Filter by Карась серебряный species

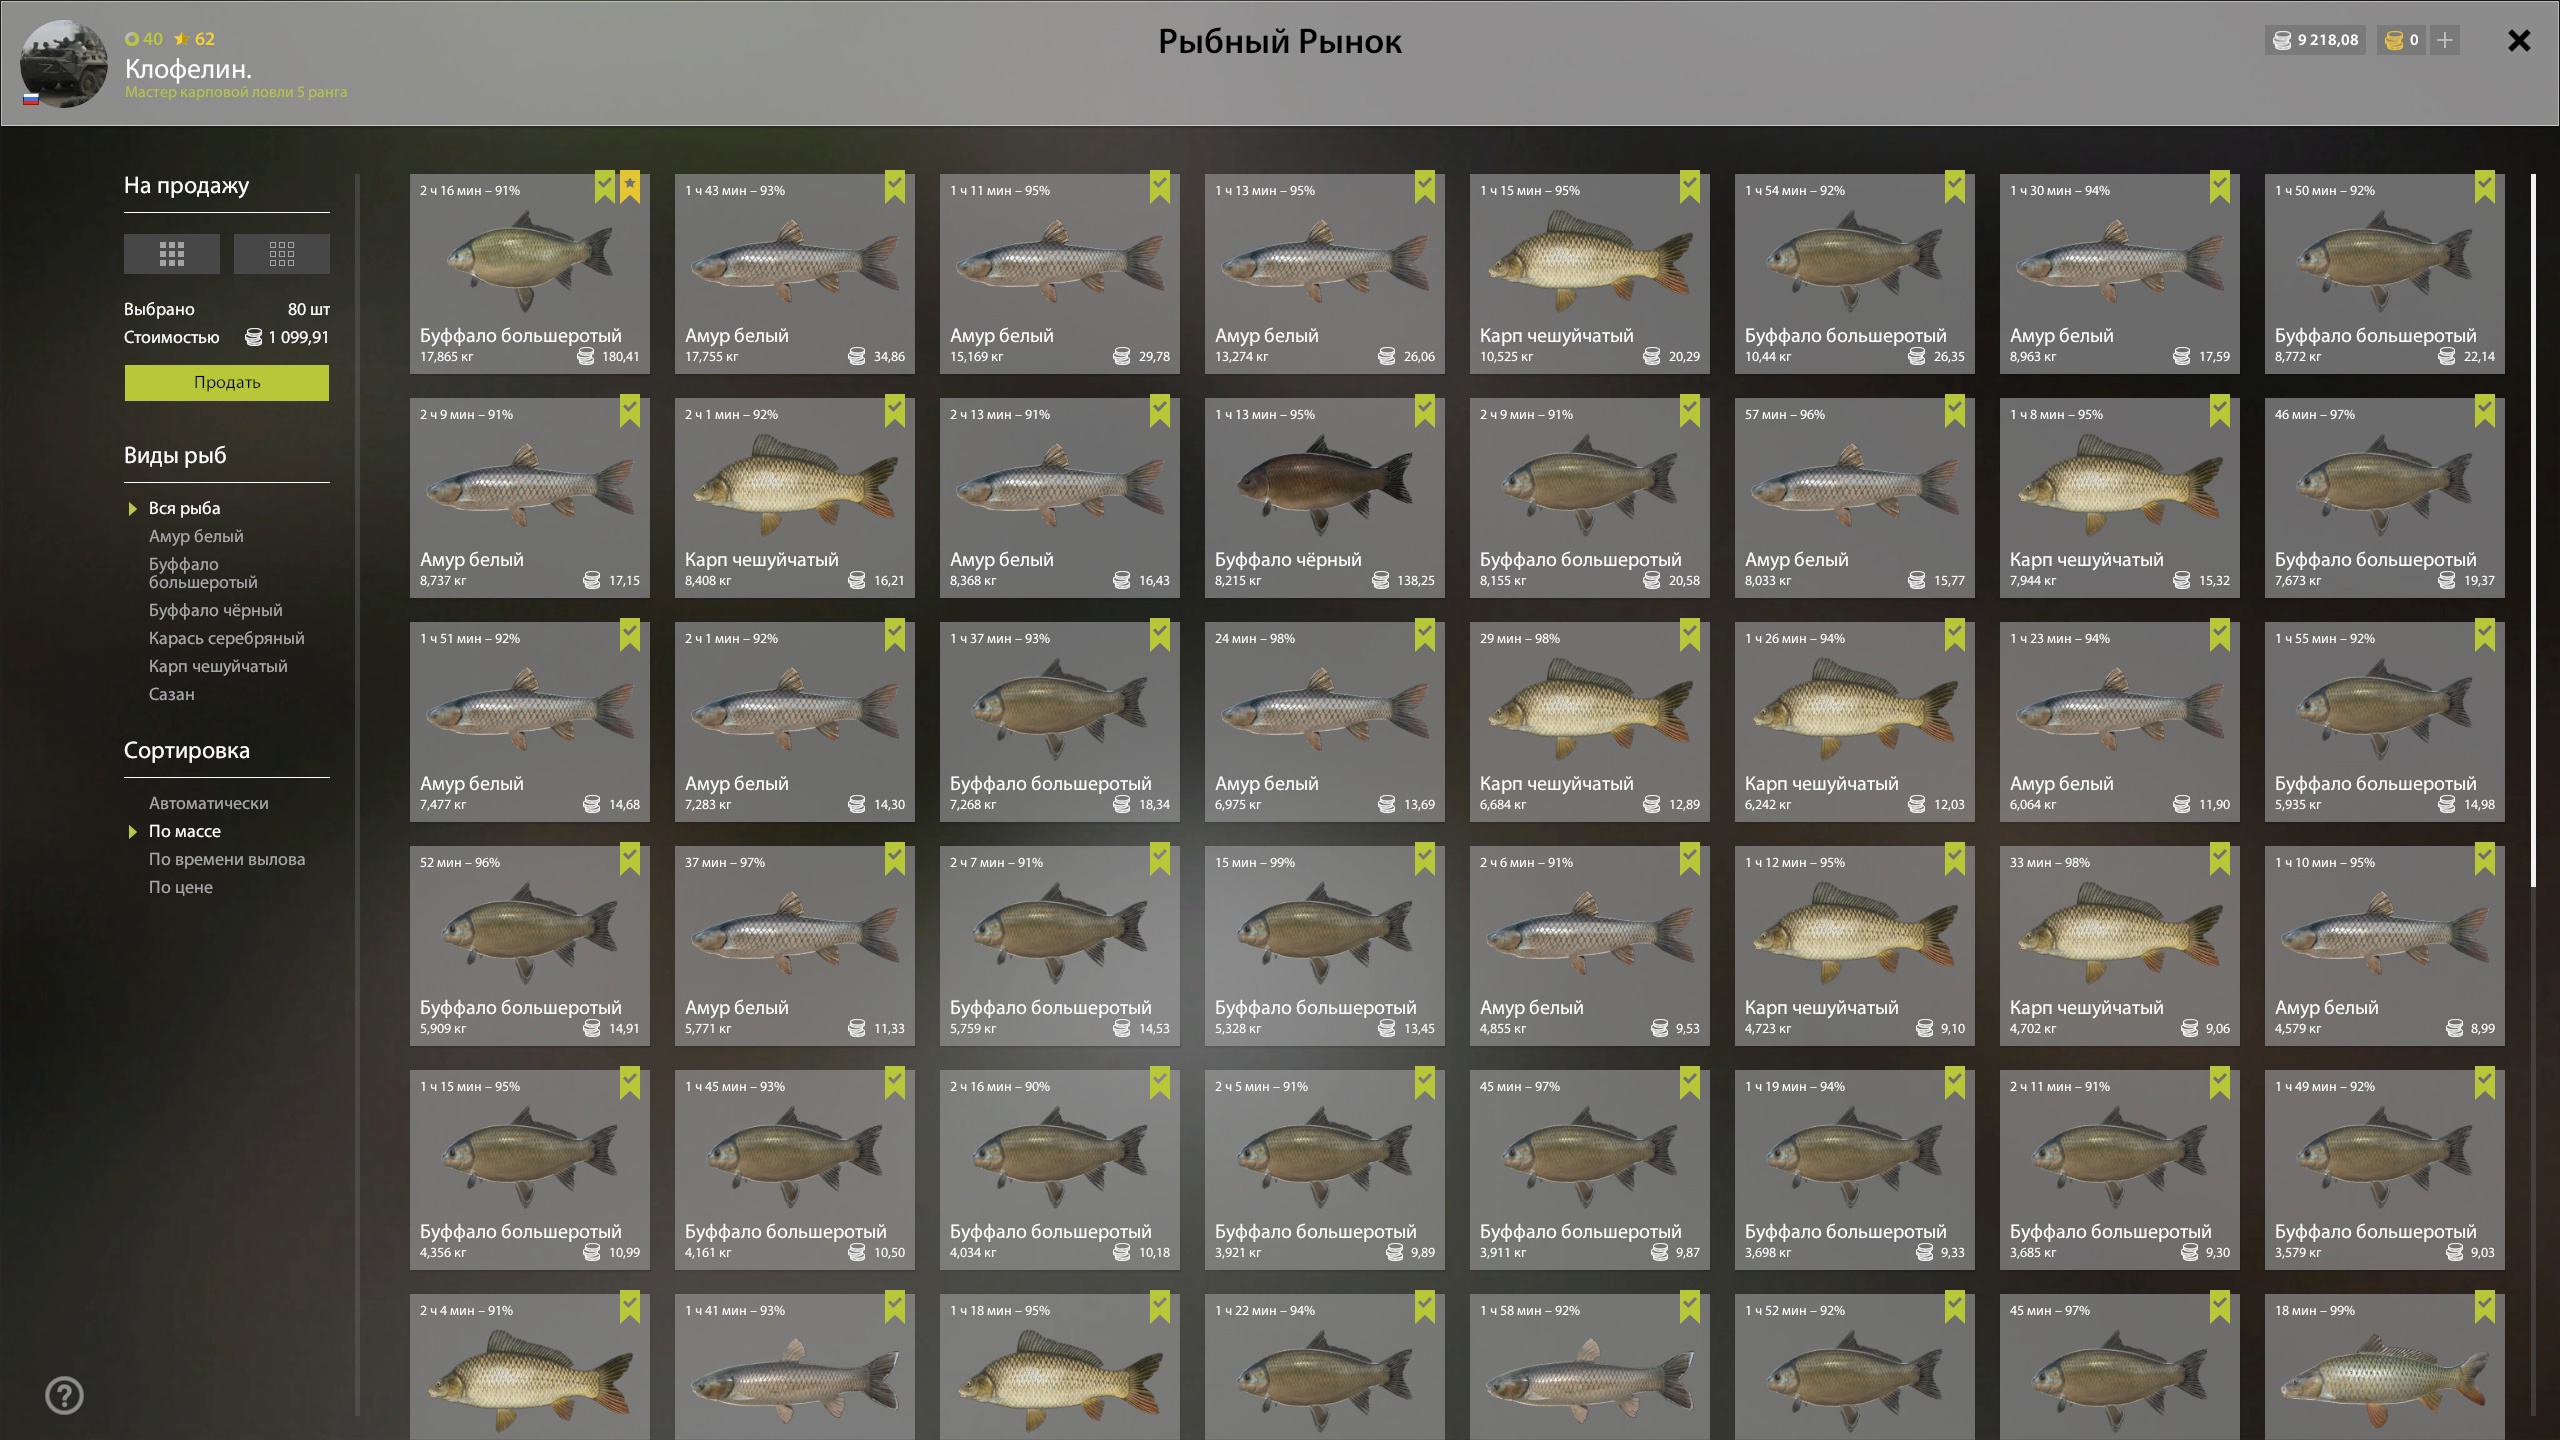click(227, 638)
